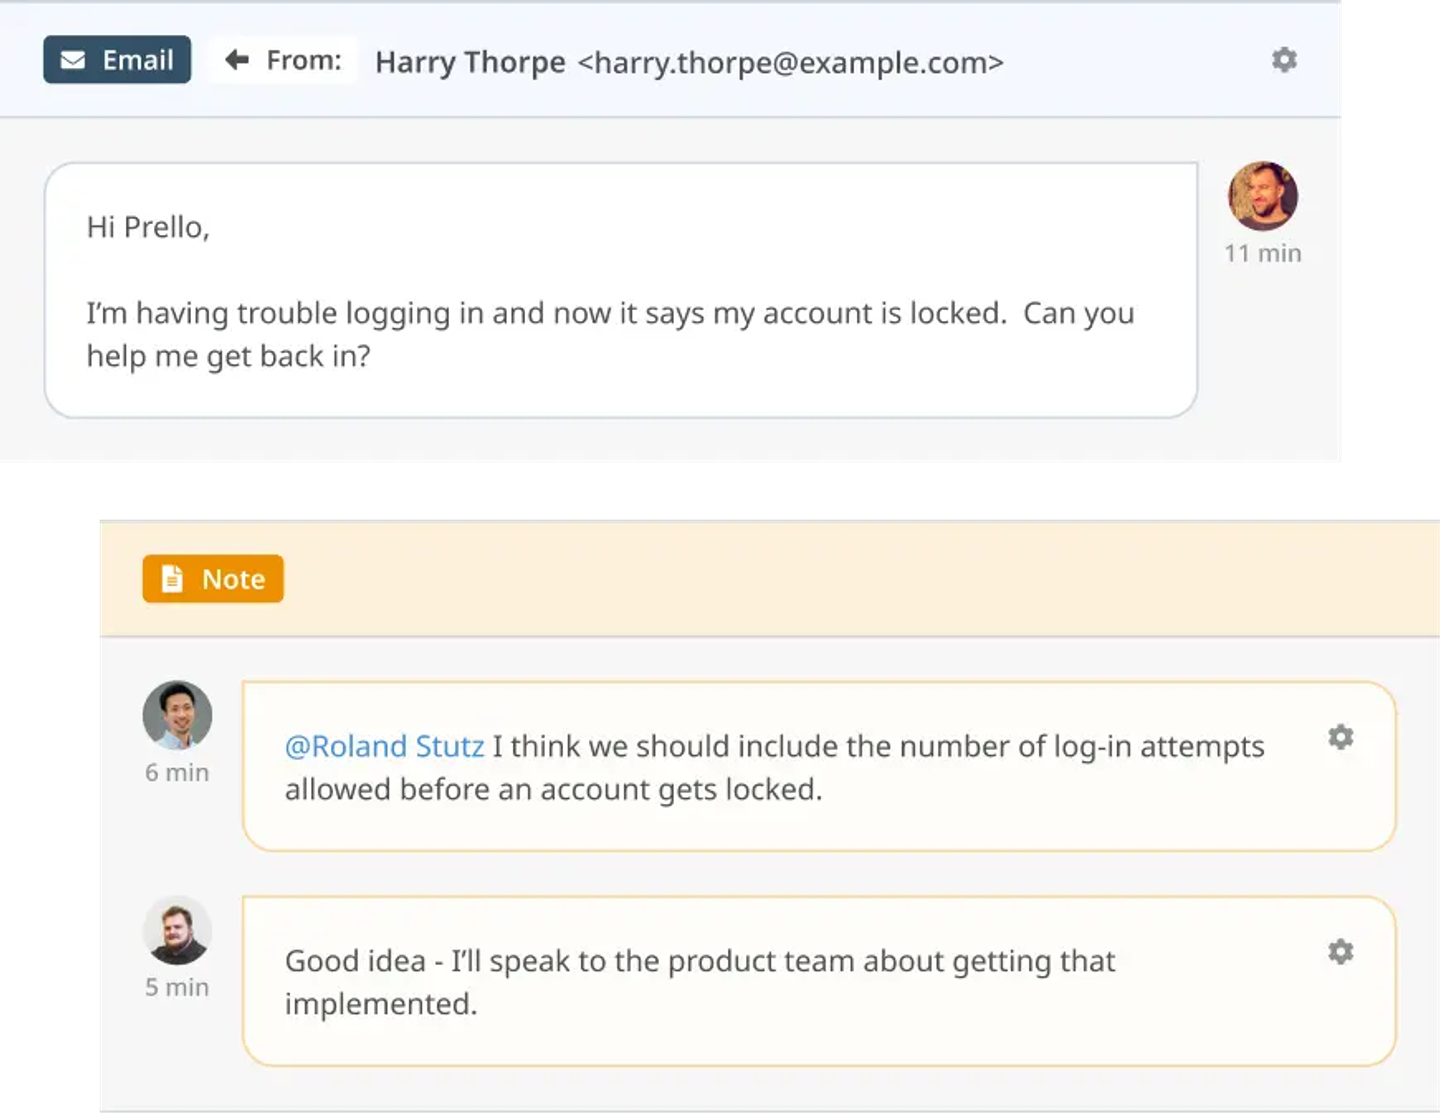Open gear menu on first note

[x=1340, y=737]
